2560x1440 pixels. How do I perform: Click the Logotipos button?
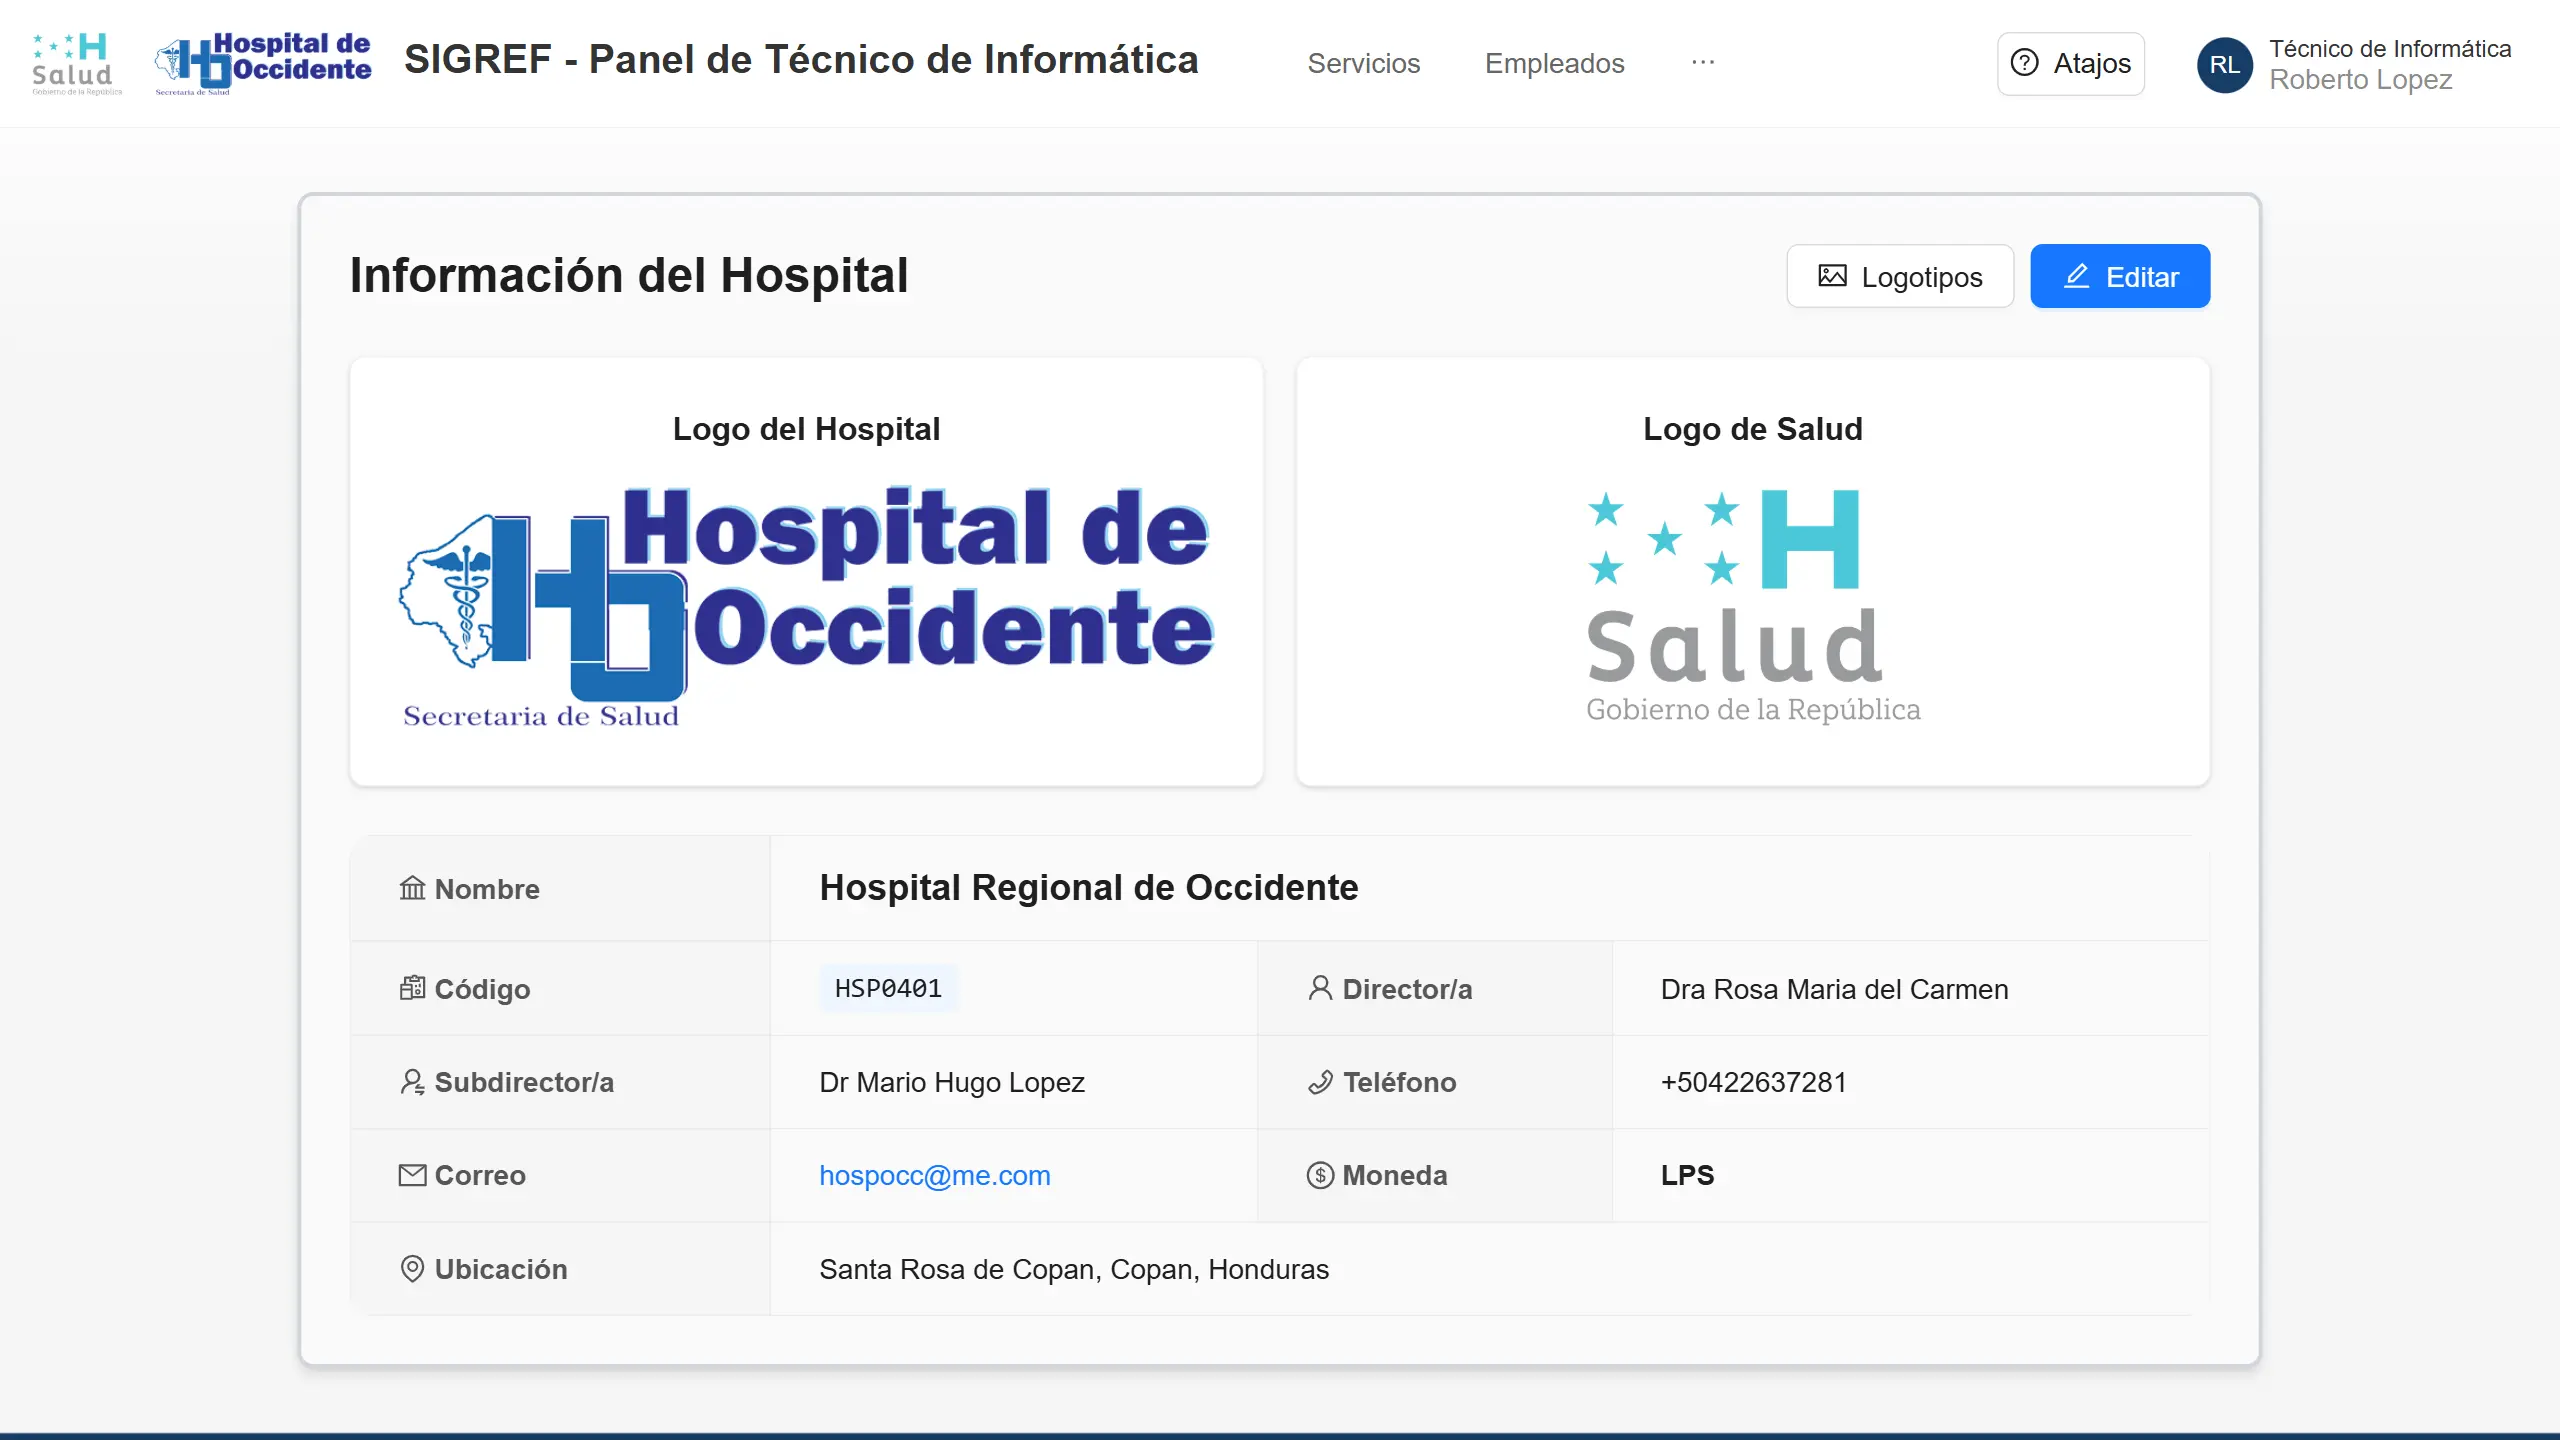[1900, 276]
